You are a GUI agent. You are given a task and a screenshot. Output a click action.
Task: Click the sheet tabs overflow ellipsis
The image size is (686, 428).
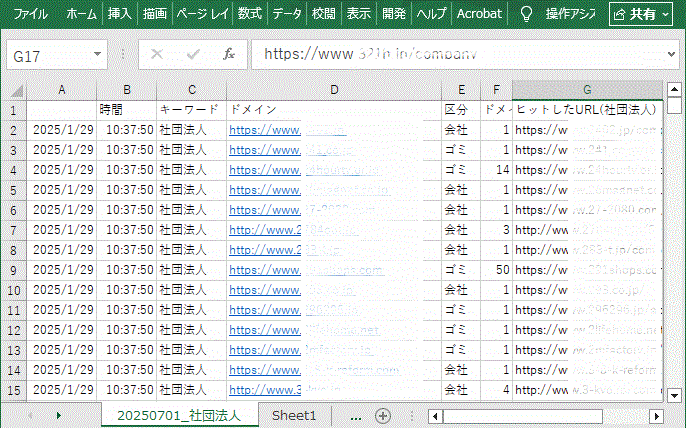(x=356, y=417)
